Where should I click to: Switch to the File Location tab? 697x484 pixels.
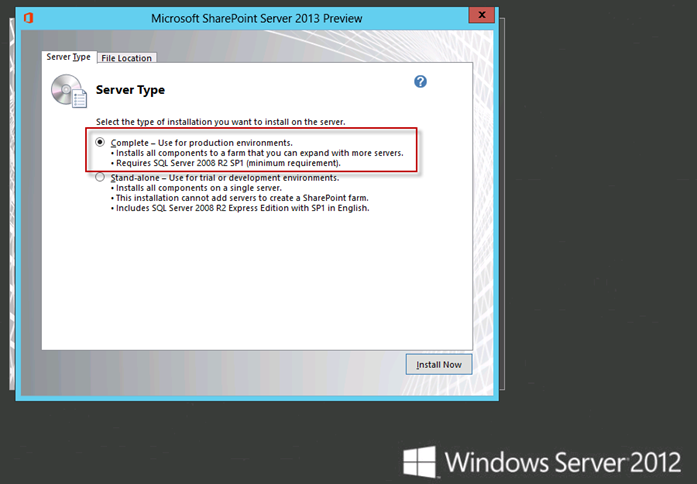pos(126,58)
